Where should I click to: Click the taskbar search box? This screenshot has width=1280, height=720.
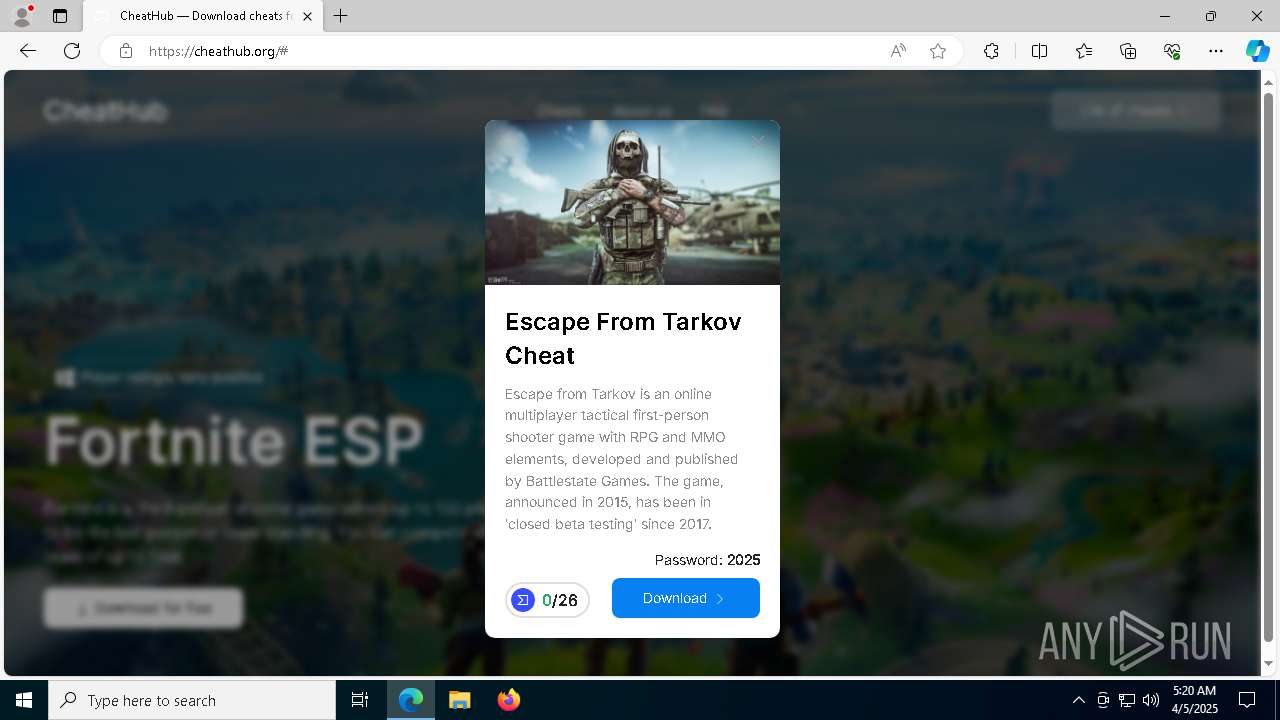(x=192, y=700)
